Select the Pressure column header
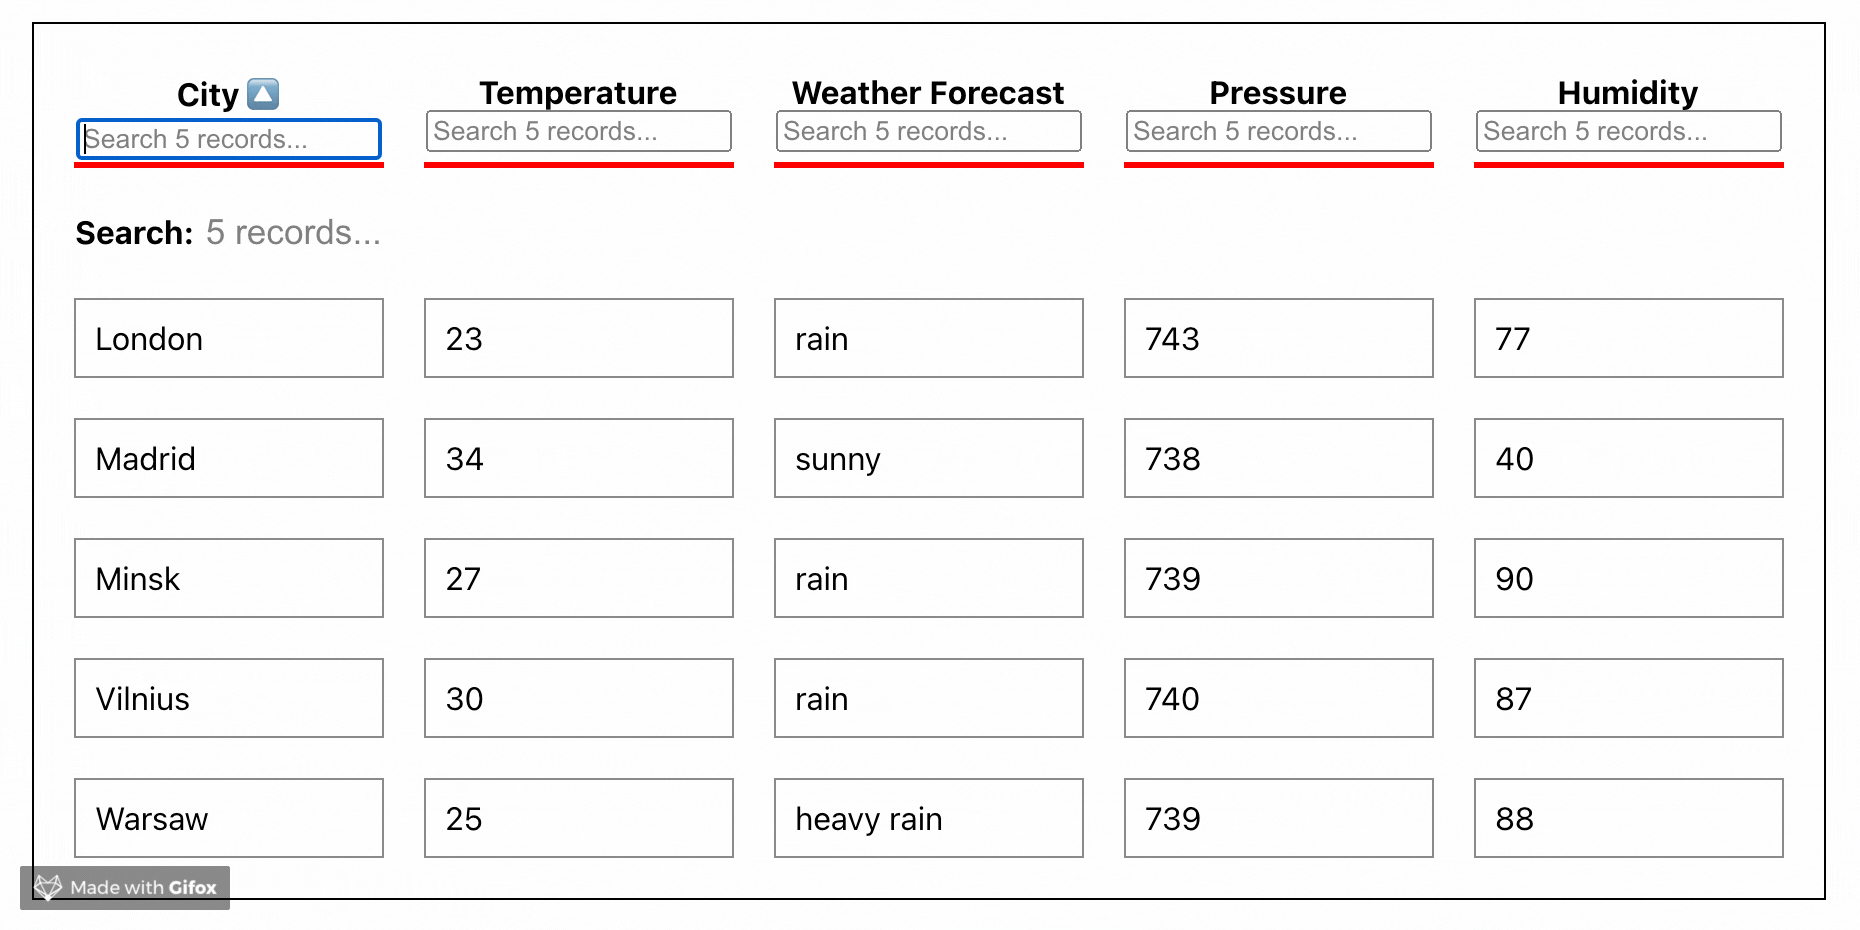 click(1278, 92)
